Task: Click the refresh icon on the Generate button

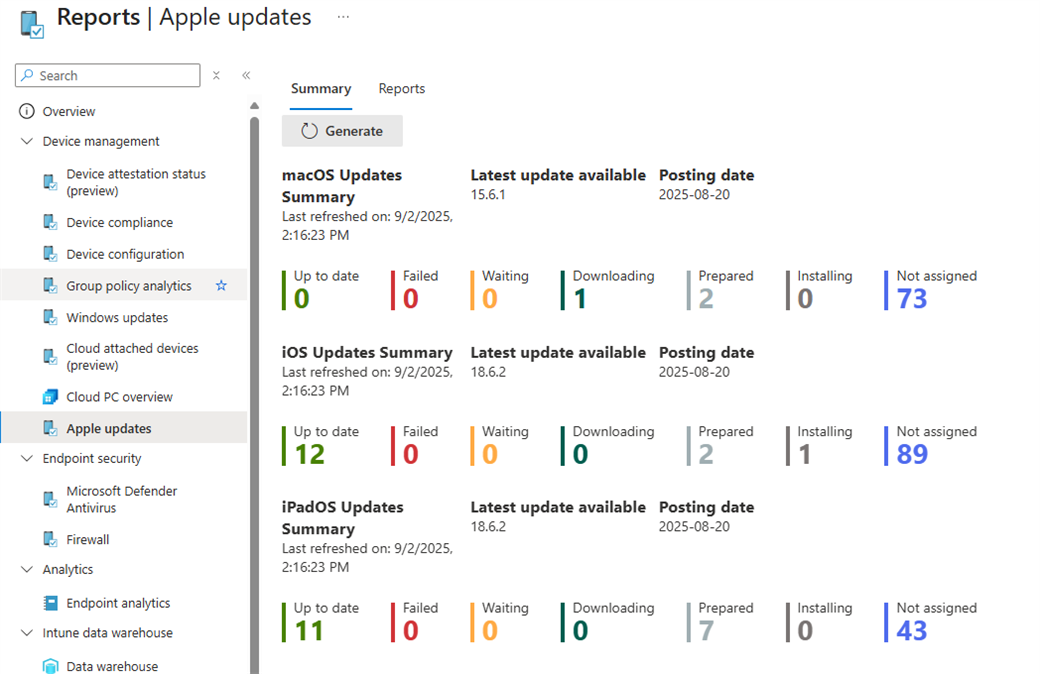Action: point(310,131)
